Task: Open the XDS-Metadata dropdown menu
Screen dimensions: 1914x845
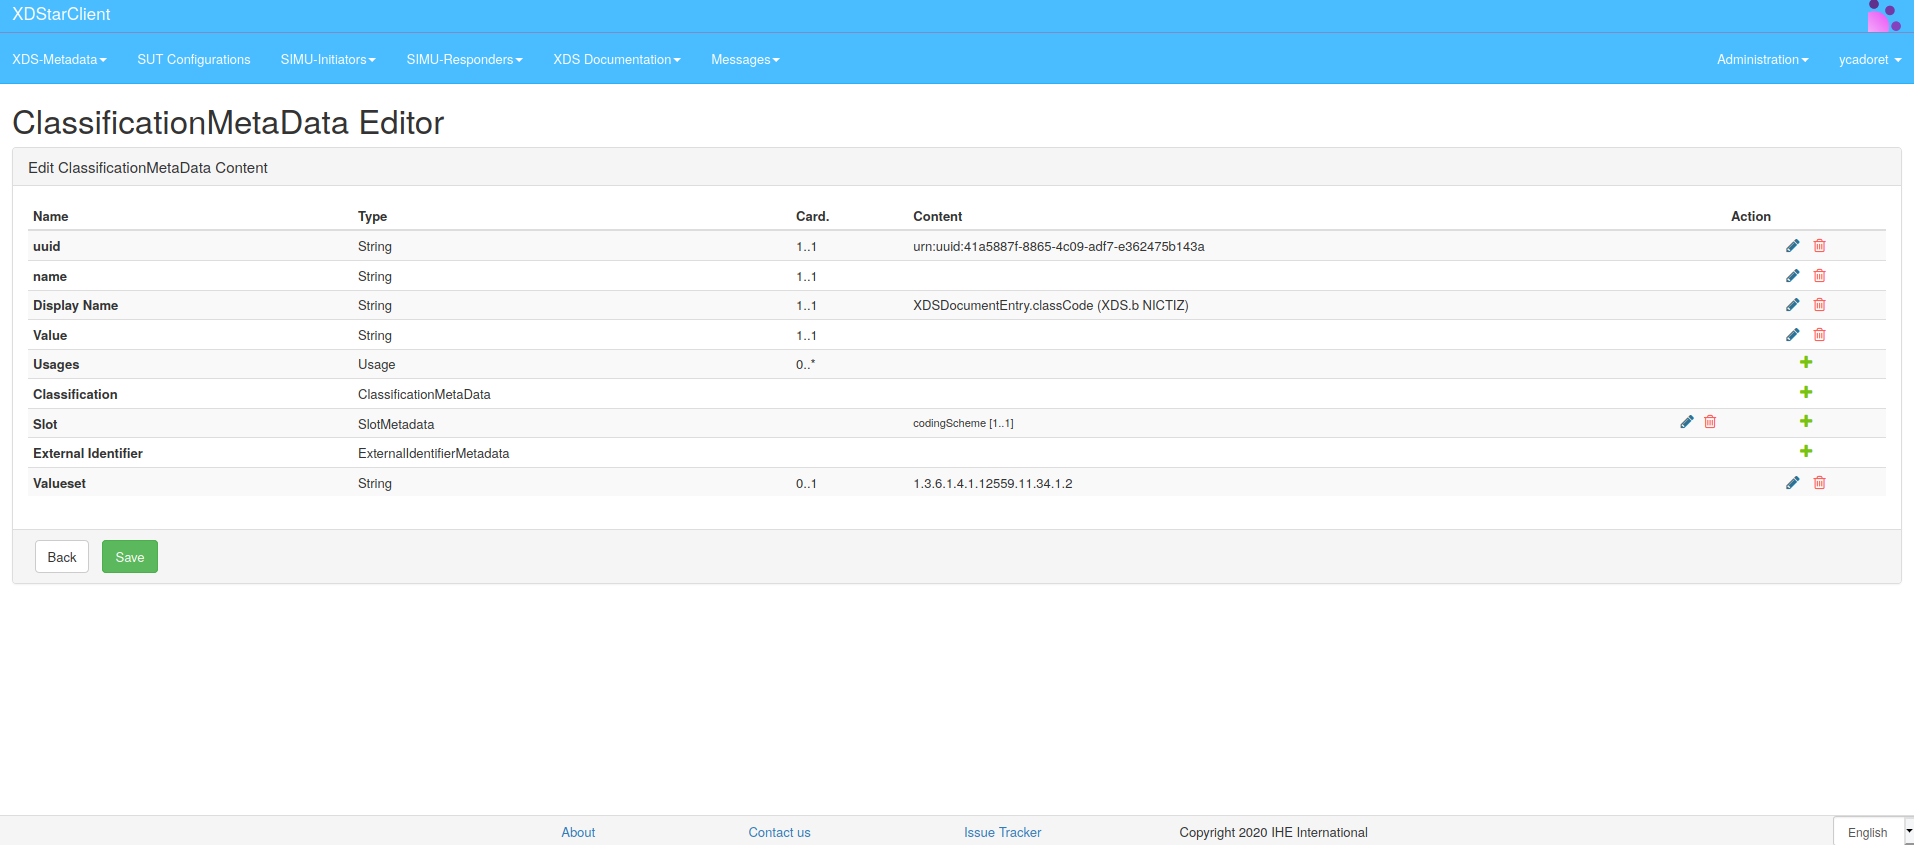Action: [59, 60]
